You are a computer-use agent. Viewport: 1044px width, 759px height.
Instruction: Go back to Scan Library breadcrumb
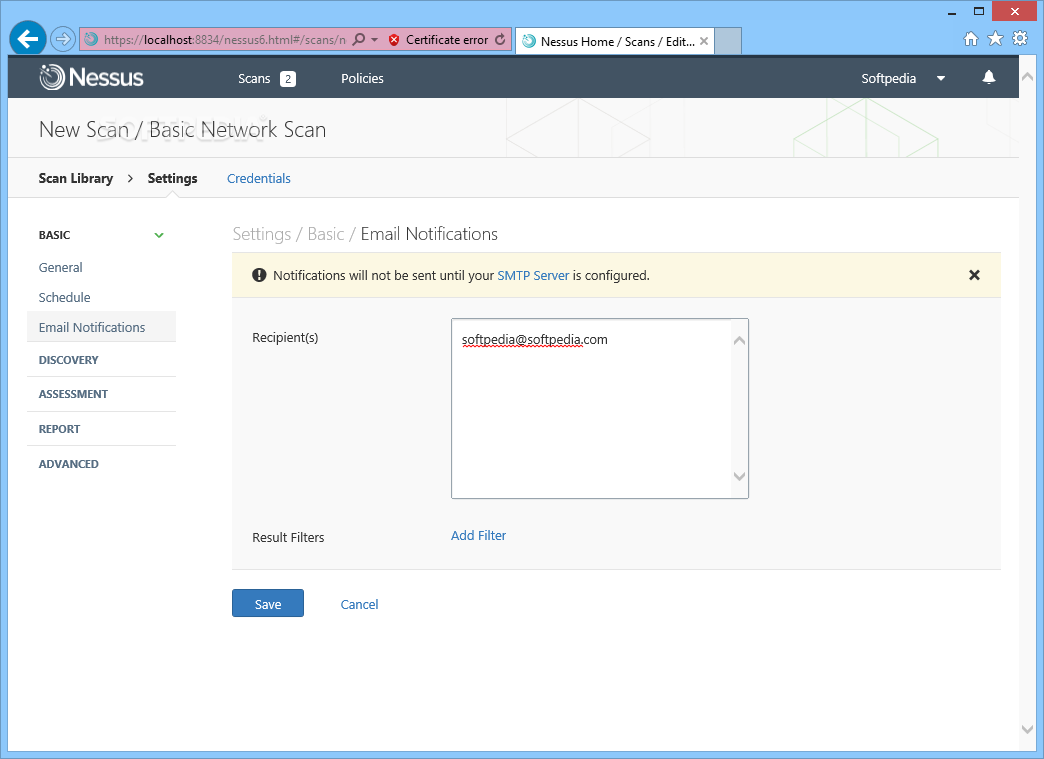(76, 178)
